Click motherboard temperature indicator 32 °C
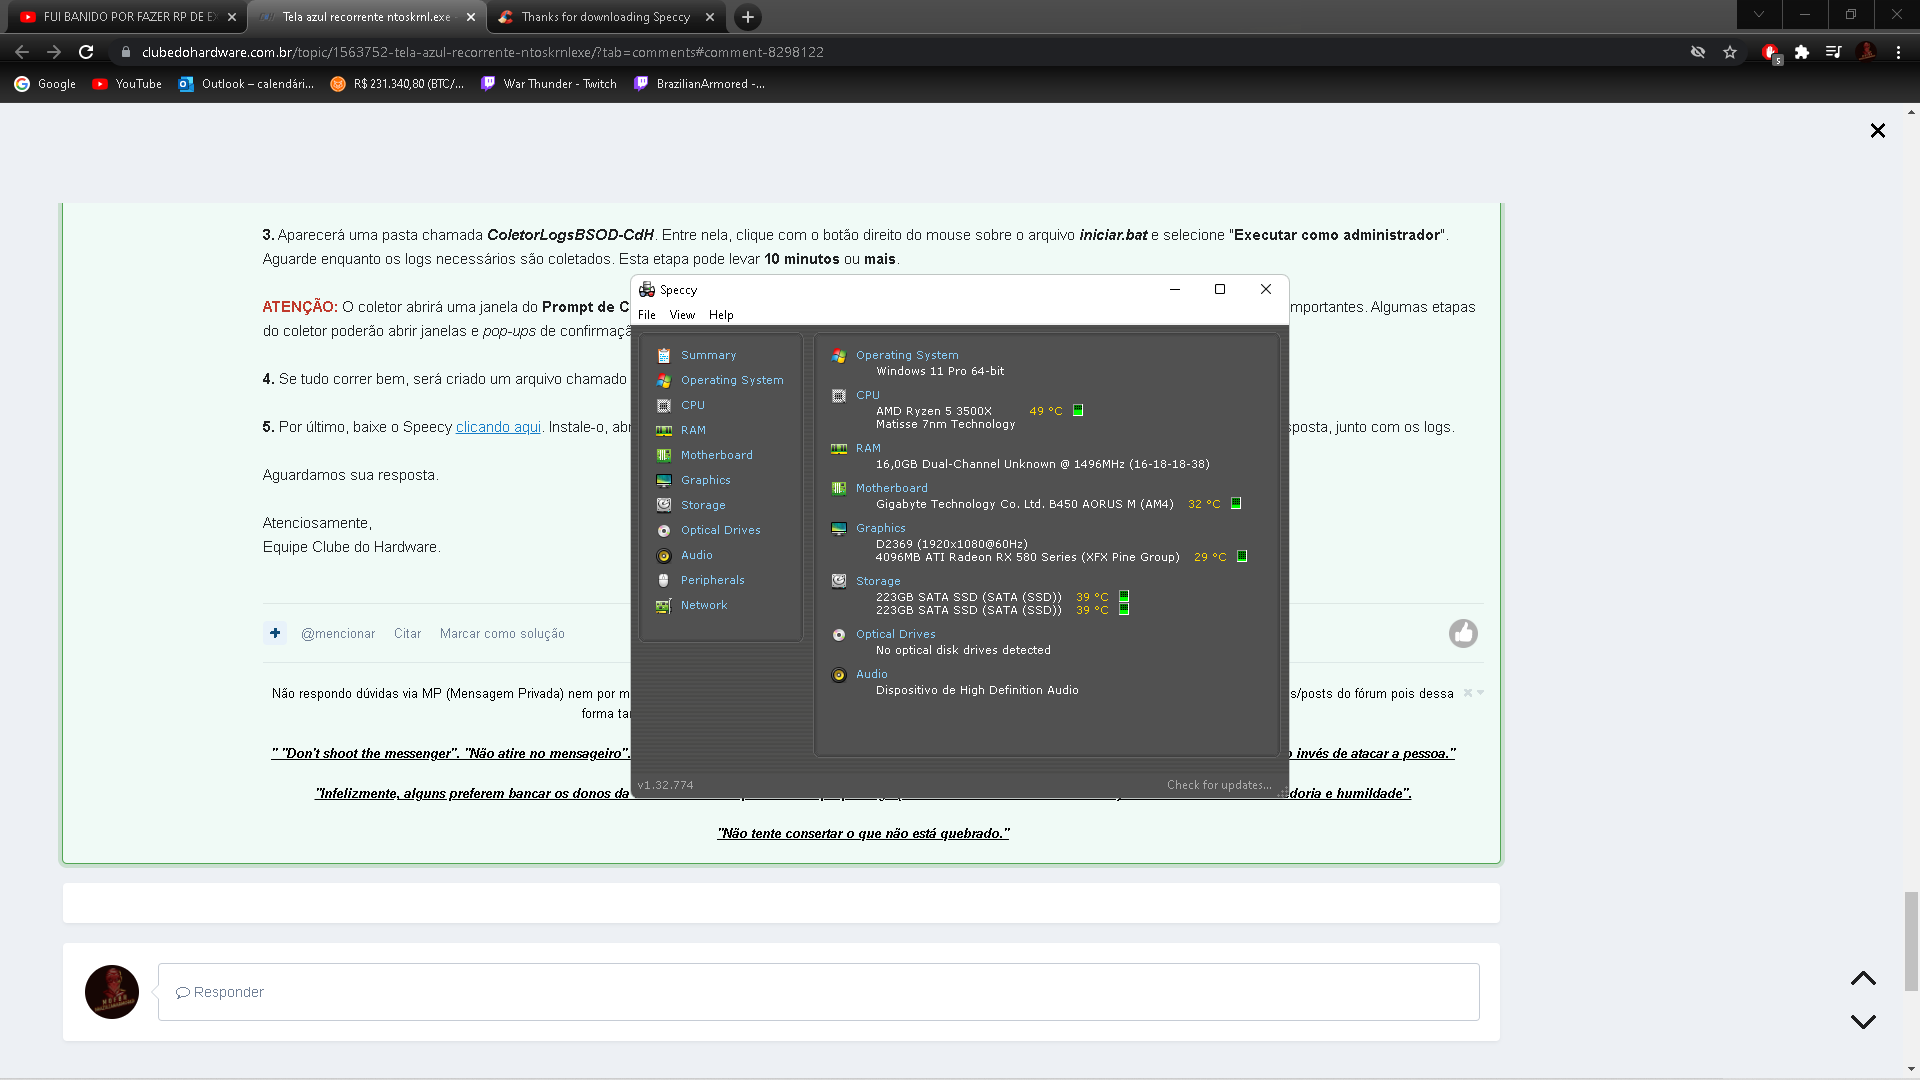 (x=1204, y=504)
